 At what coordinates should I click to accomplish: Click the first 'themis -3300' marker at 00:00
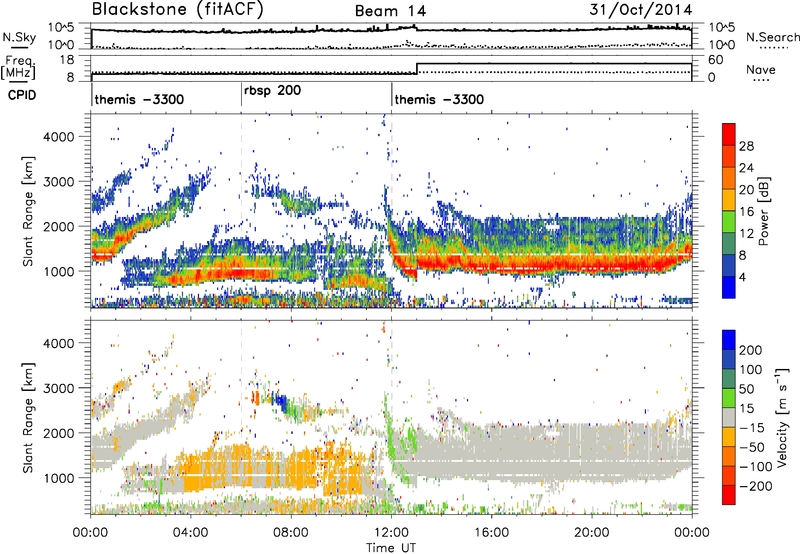139,99
